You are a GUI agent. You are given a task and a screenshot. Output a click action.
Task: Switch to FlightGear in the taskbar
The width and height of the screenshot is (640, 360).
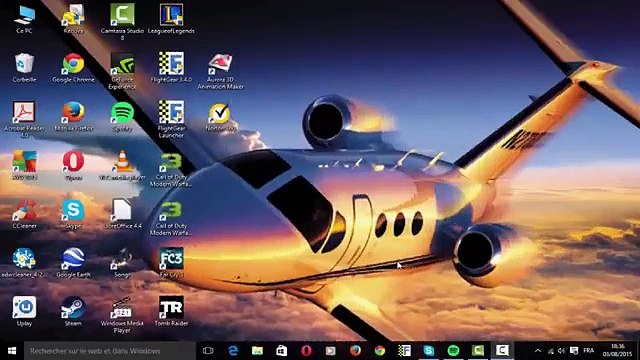pos(404,351)
